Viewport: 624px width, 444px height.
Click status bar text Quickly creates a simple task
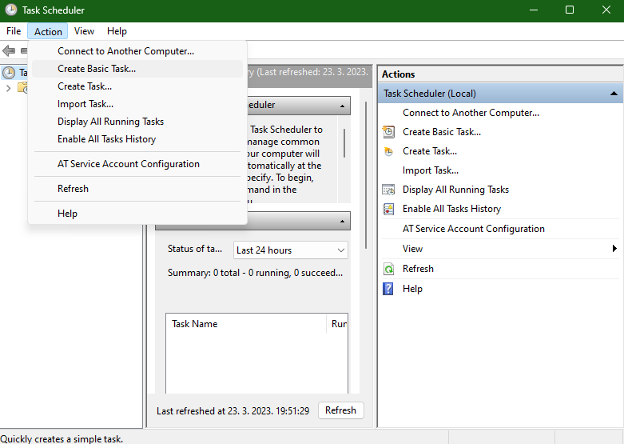[x=62, y=439]
